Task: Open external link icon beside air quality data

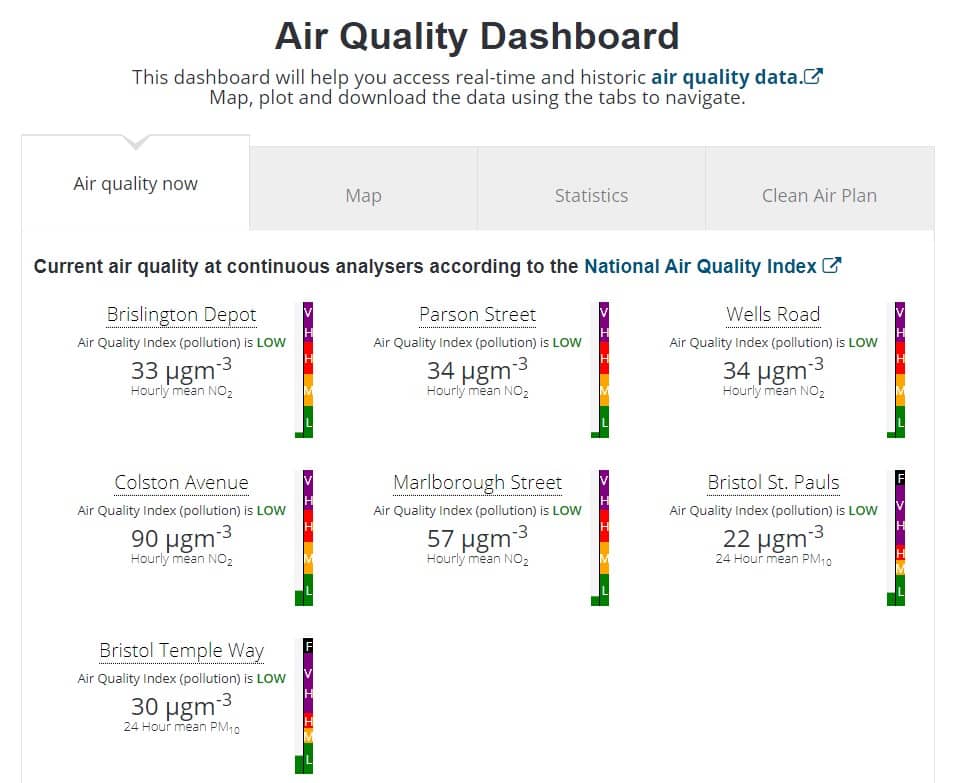Action: click(813, 76)
